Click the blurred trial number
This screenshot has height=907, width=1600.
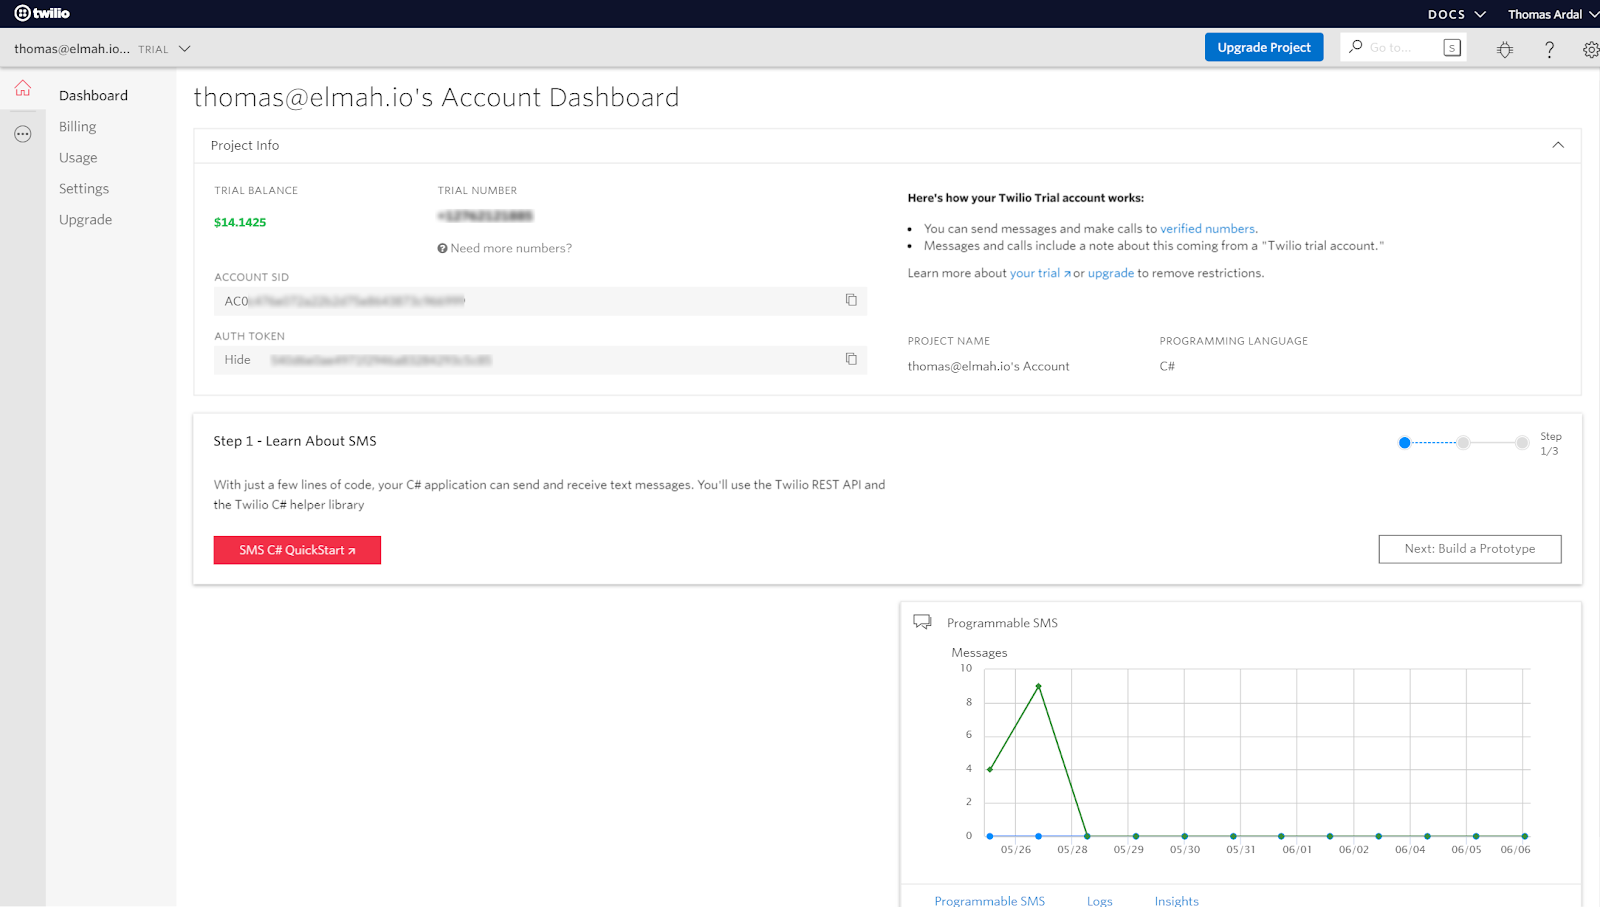[x=485, y=216]
